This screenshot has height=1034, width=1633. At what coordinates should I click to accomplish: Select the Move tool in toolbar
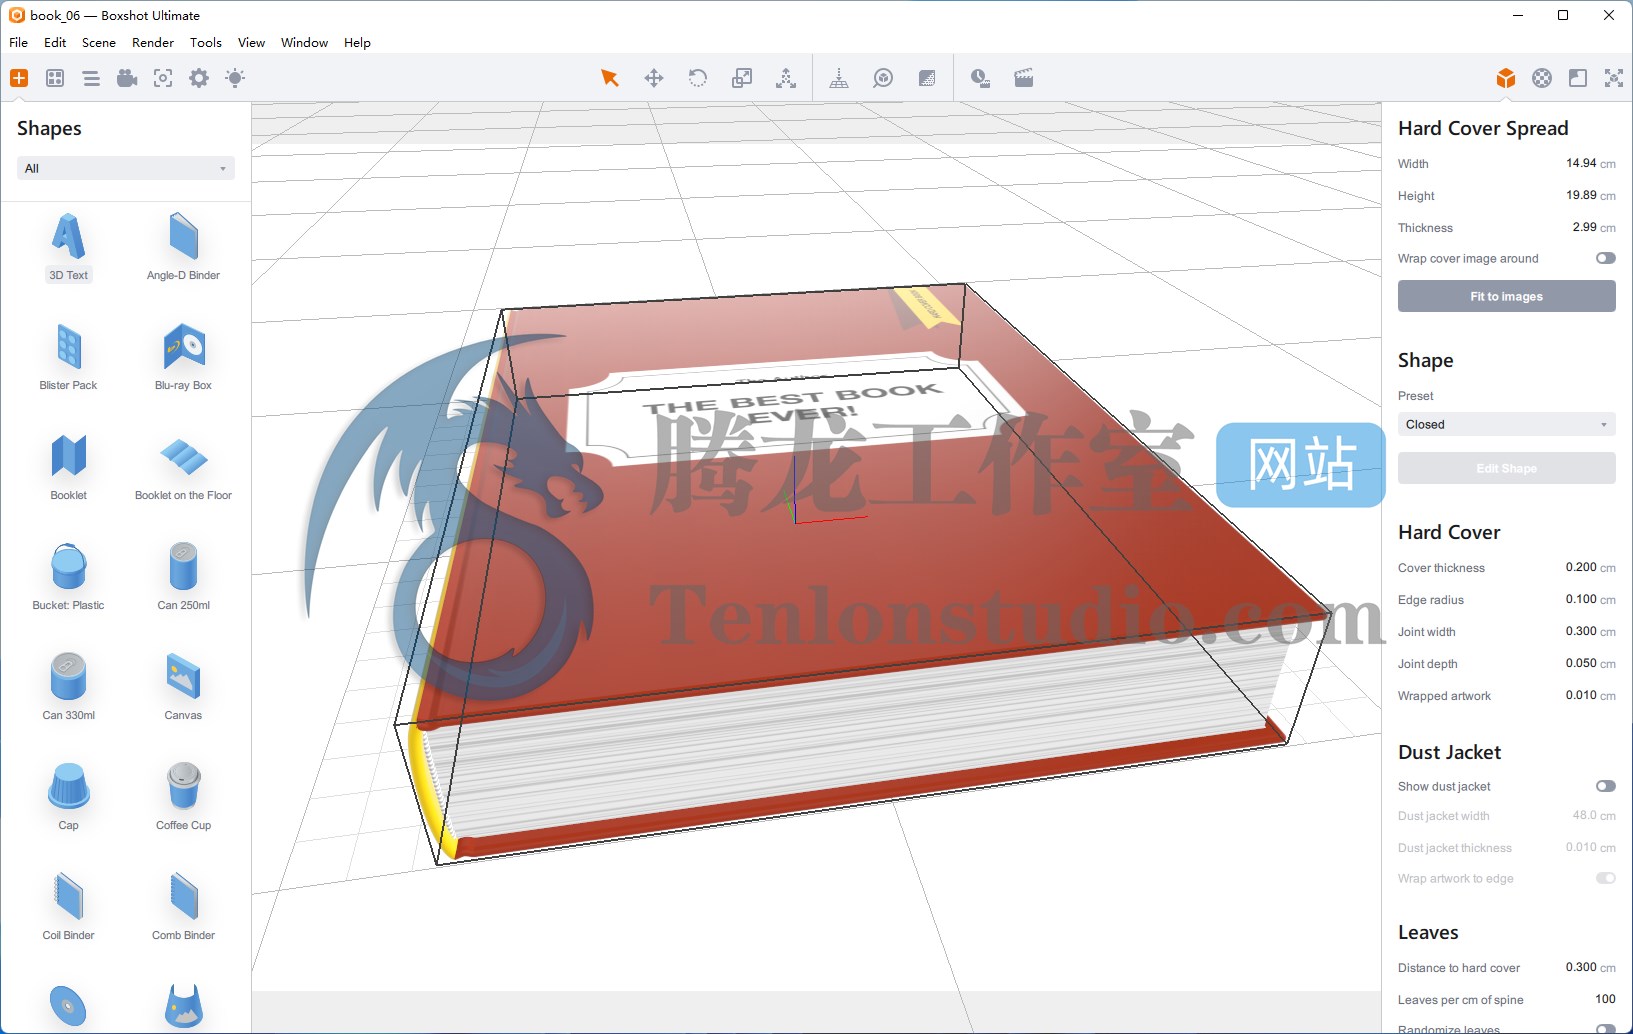(x=654, y=78)
